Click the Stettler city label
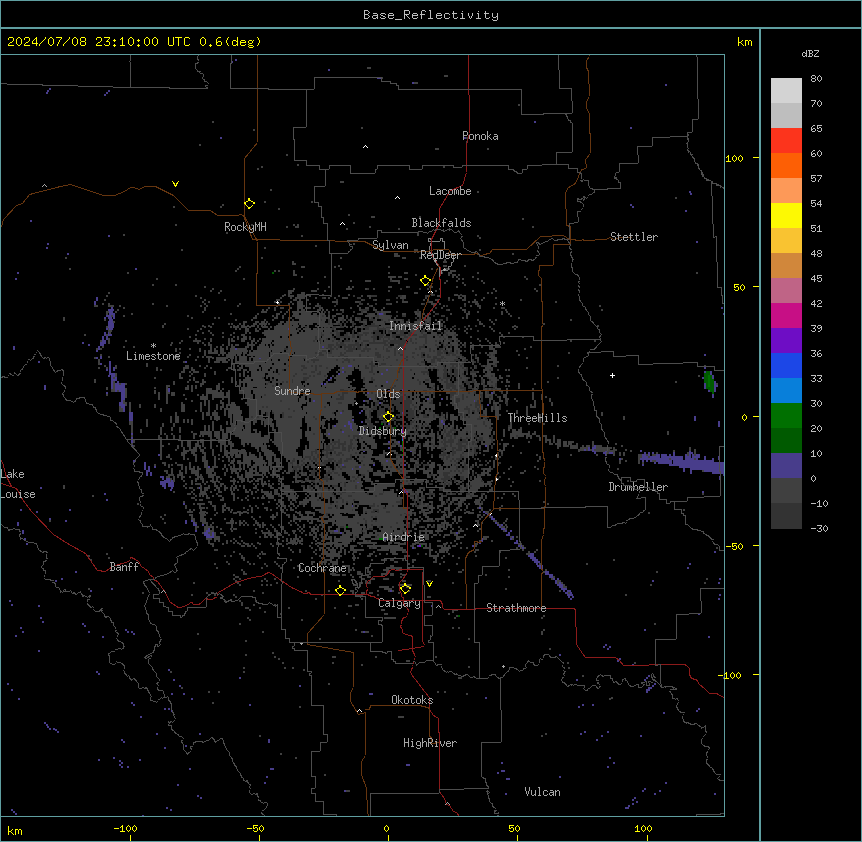The width and height of the screenshot is (862, 842). pos(634,237)
